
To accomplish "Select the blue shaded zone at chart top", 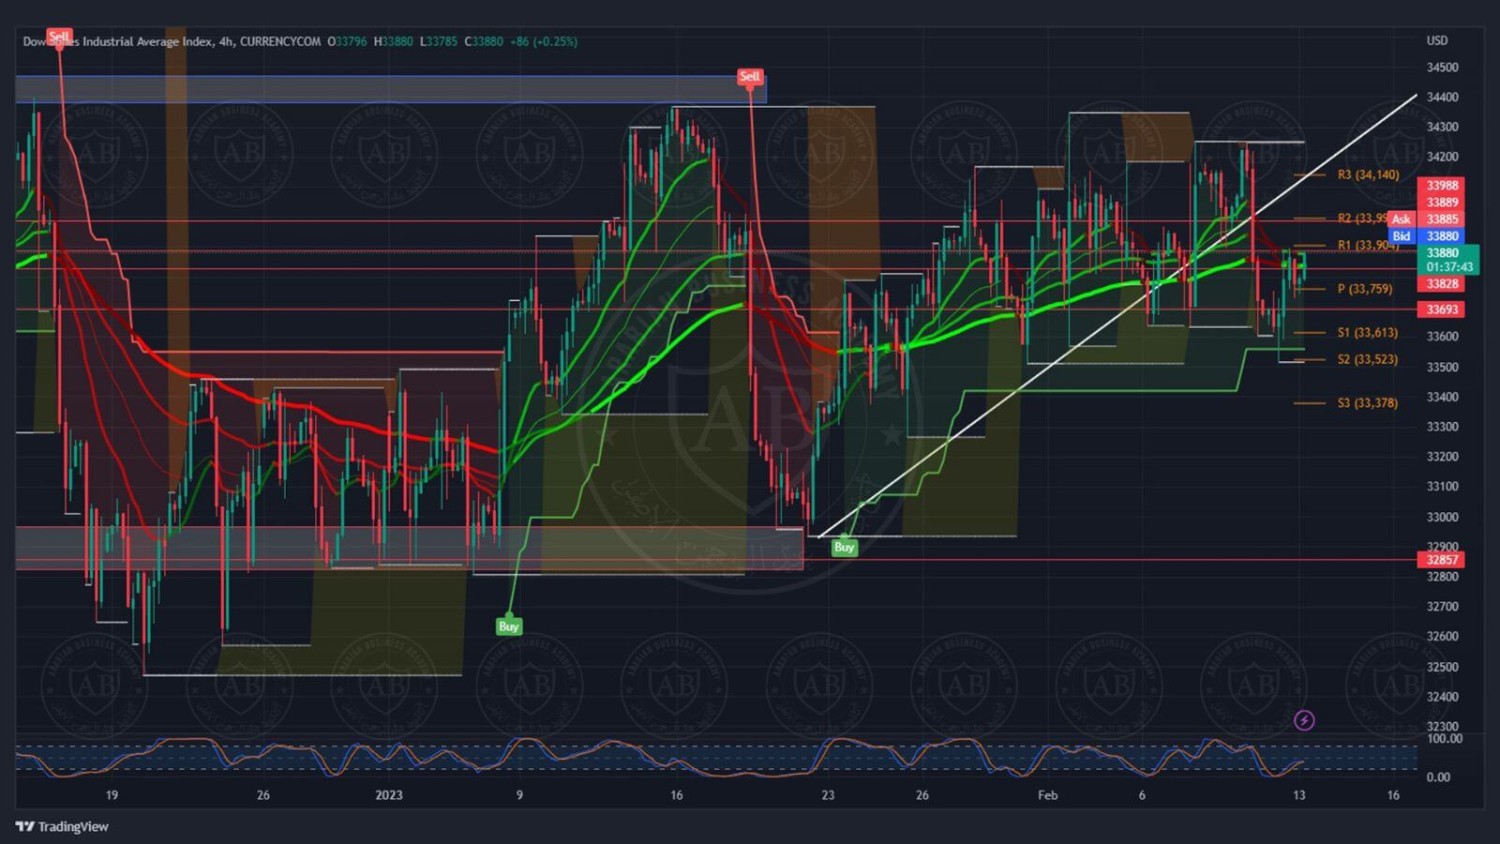I will pyautogui.click(x=391, y=89).
